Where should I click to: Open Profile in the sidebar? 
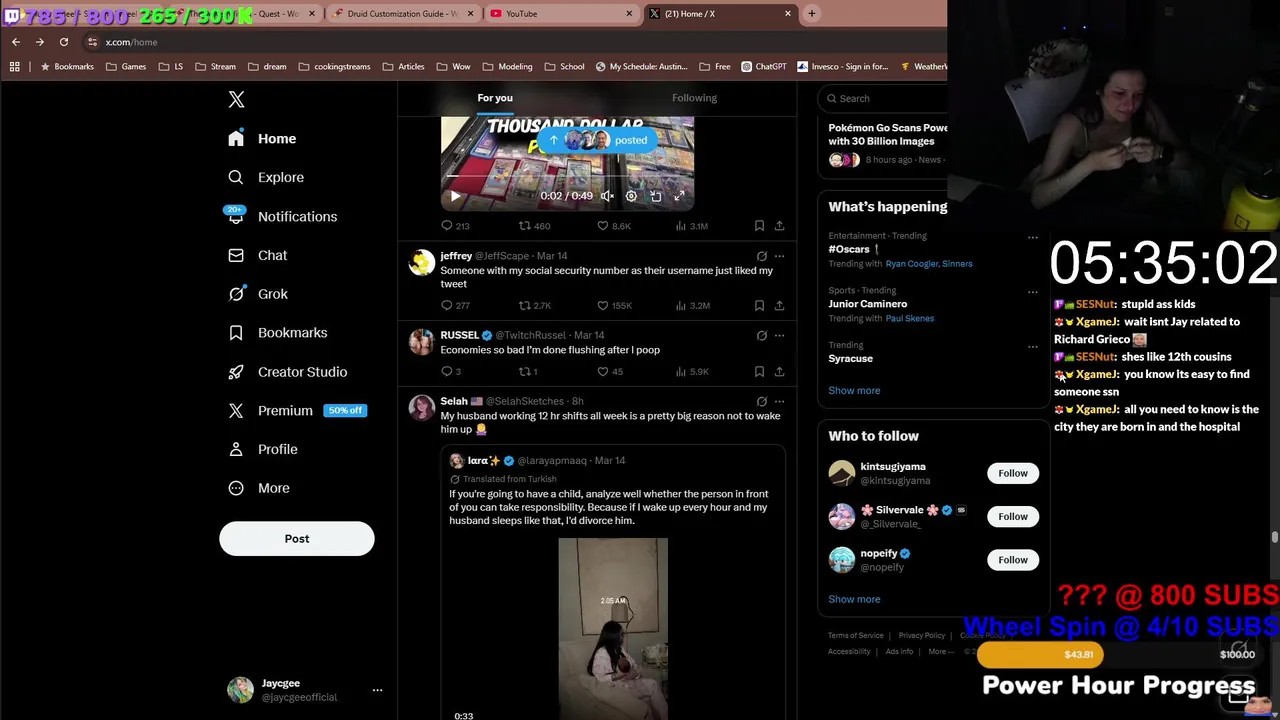coord(263,449)
